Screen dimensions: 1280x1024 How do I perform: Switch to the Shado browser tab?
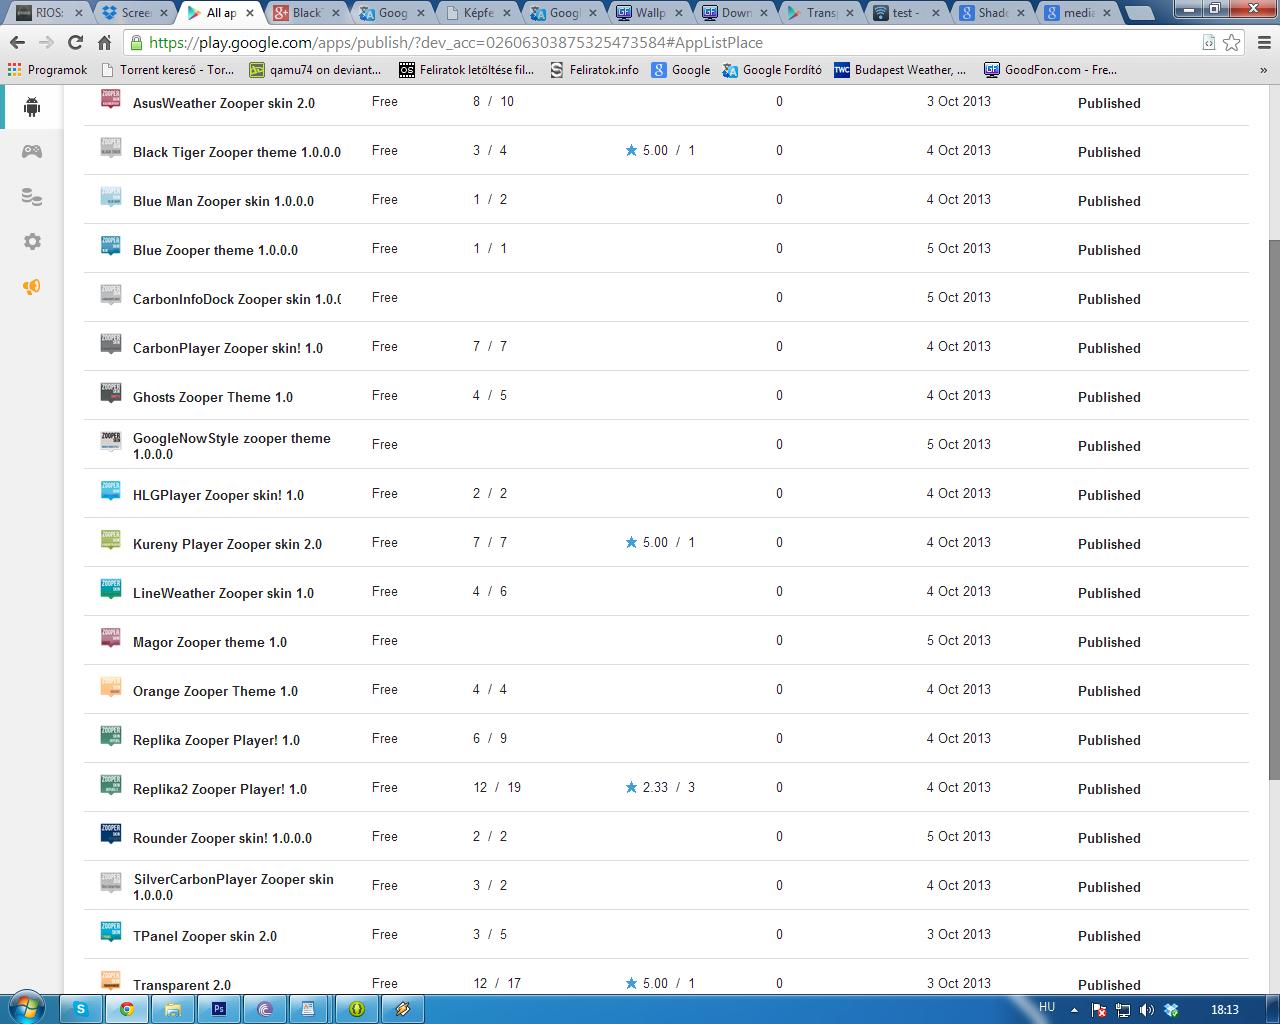coord(993,13)
